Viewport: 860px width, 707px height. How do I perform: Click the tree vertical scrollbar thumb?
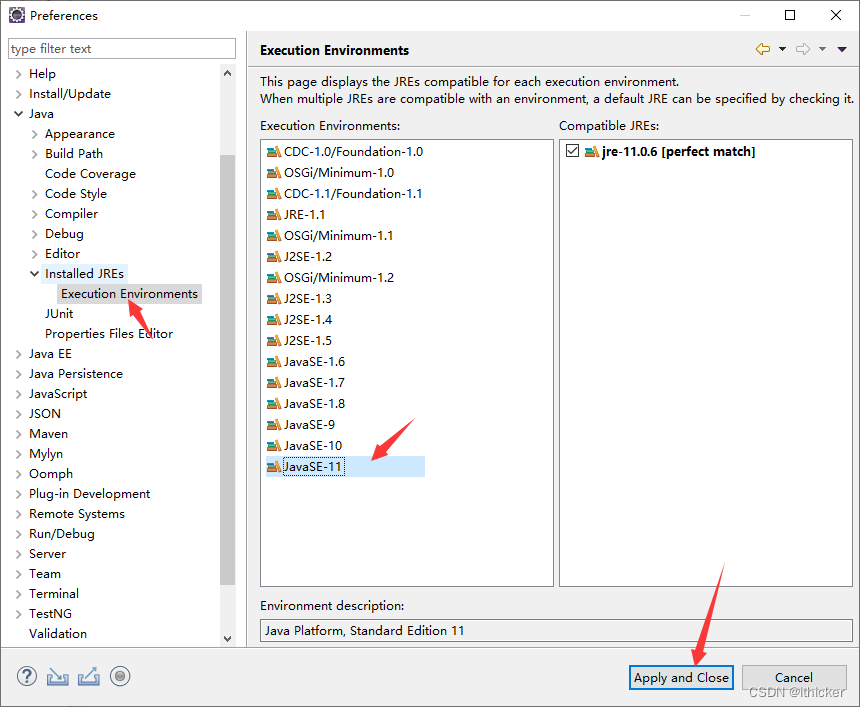tap(228, 370)
